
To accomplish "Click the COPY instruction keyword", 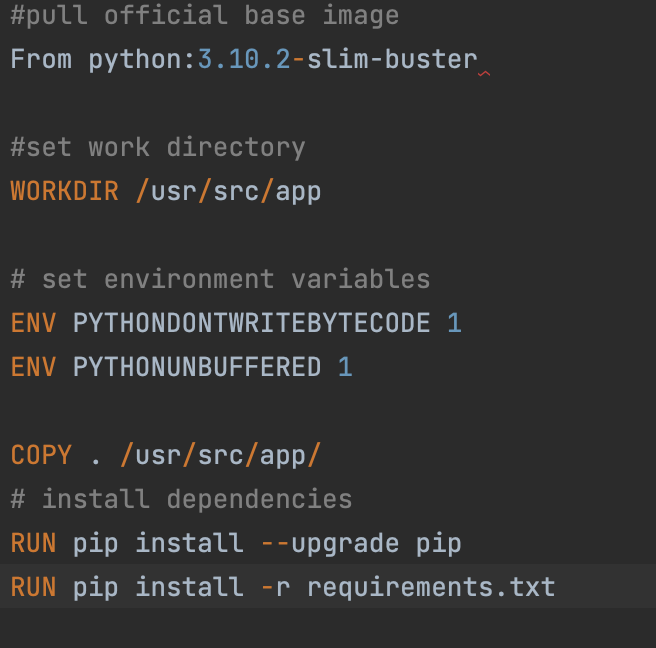I will tap(41, 455).
